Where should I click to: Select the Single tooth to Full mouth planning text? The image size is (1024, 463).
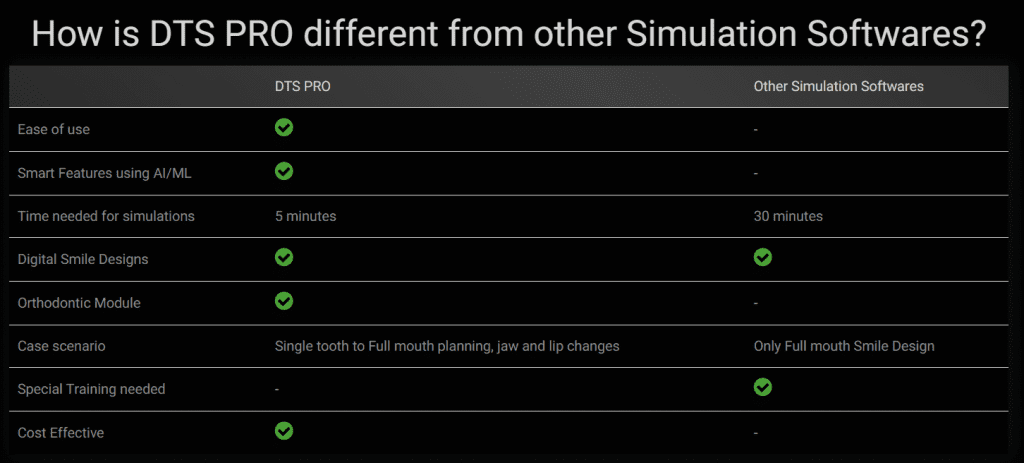[381, 346]
